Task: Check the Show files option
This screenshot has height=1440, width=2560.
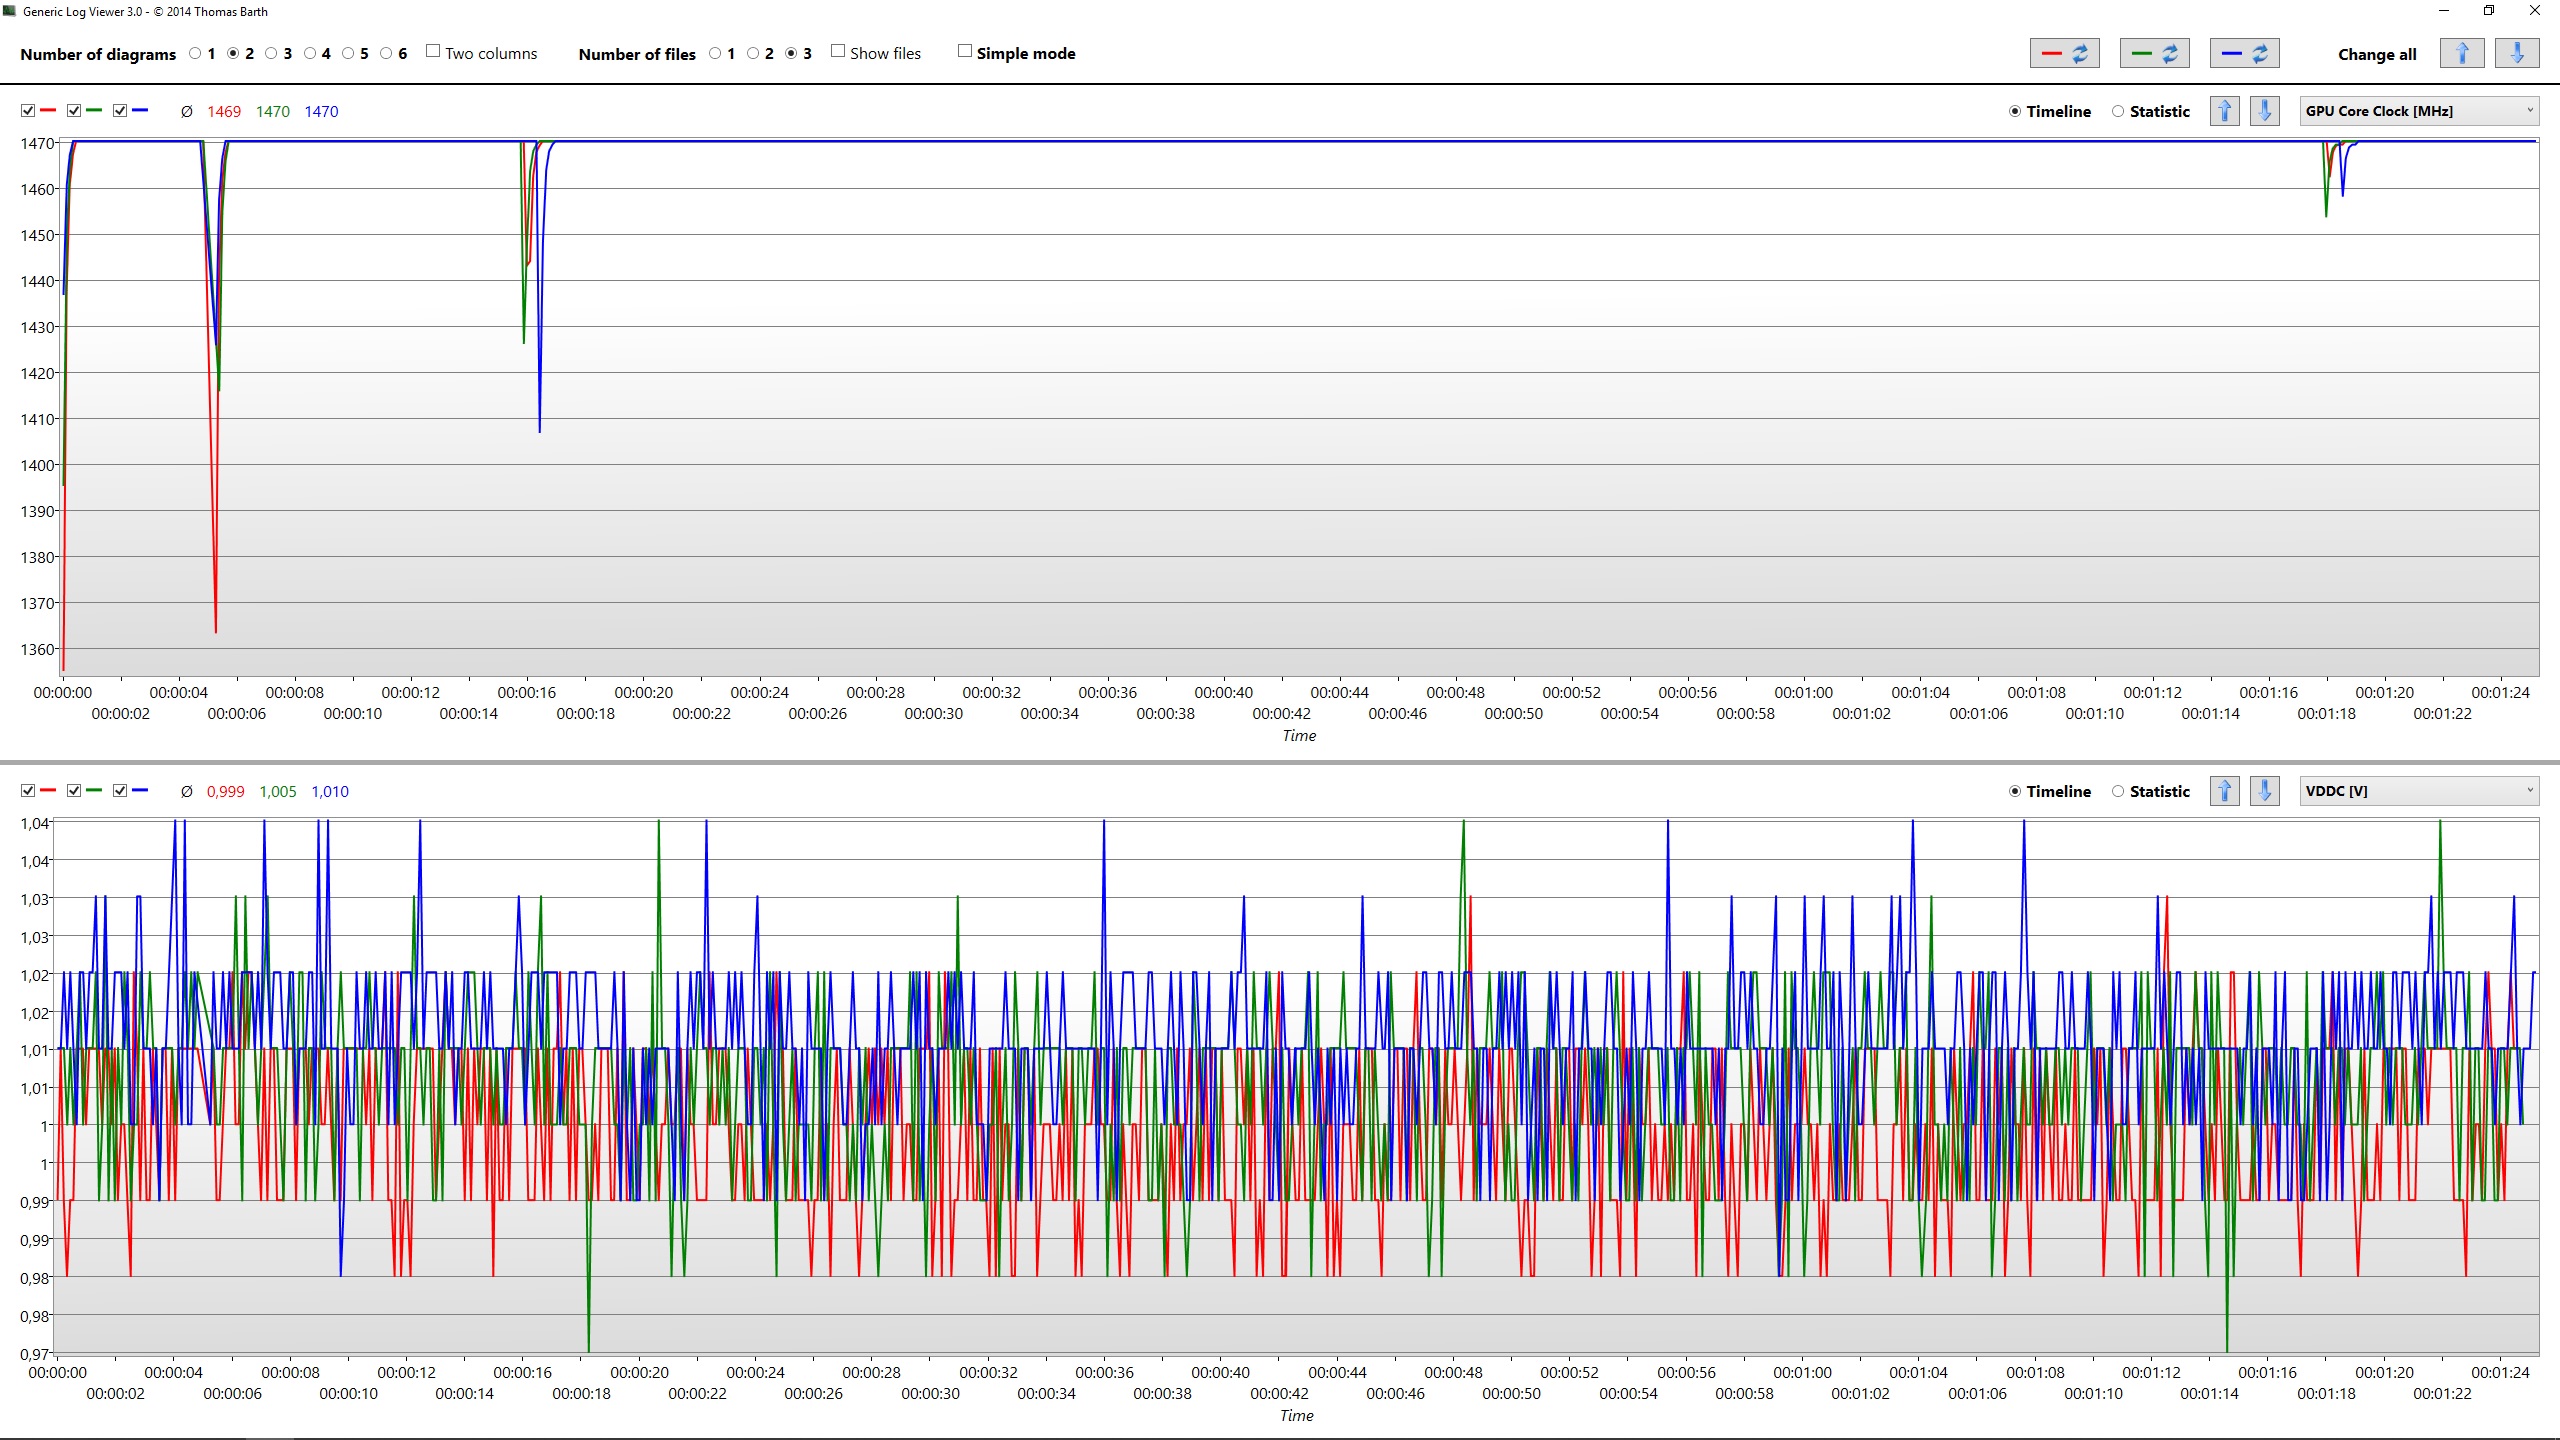Action: [x=838, y=51]
